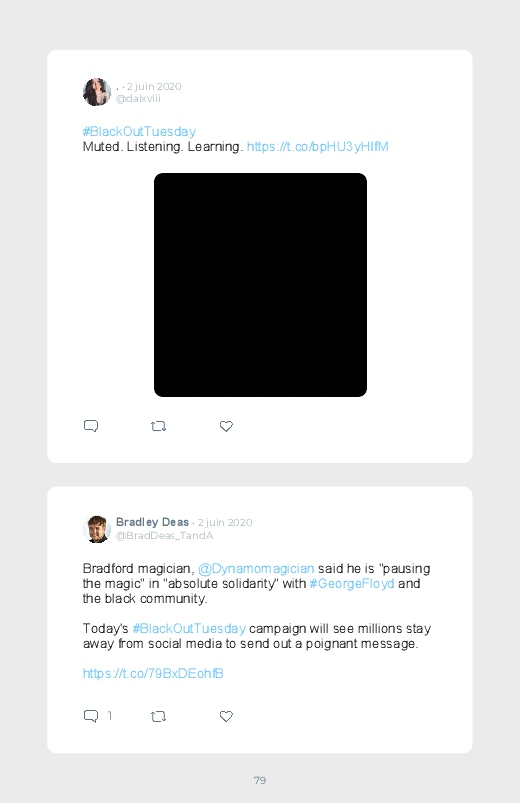
Task: Click the reply icon on @daixviii's tweet
Action: [91, 426]
